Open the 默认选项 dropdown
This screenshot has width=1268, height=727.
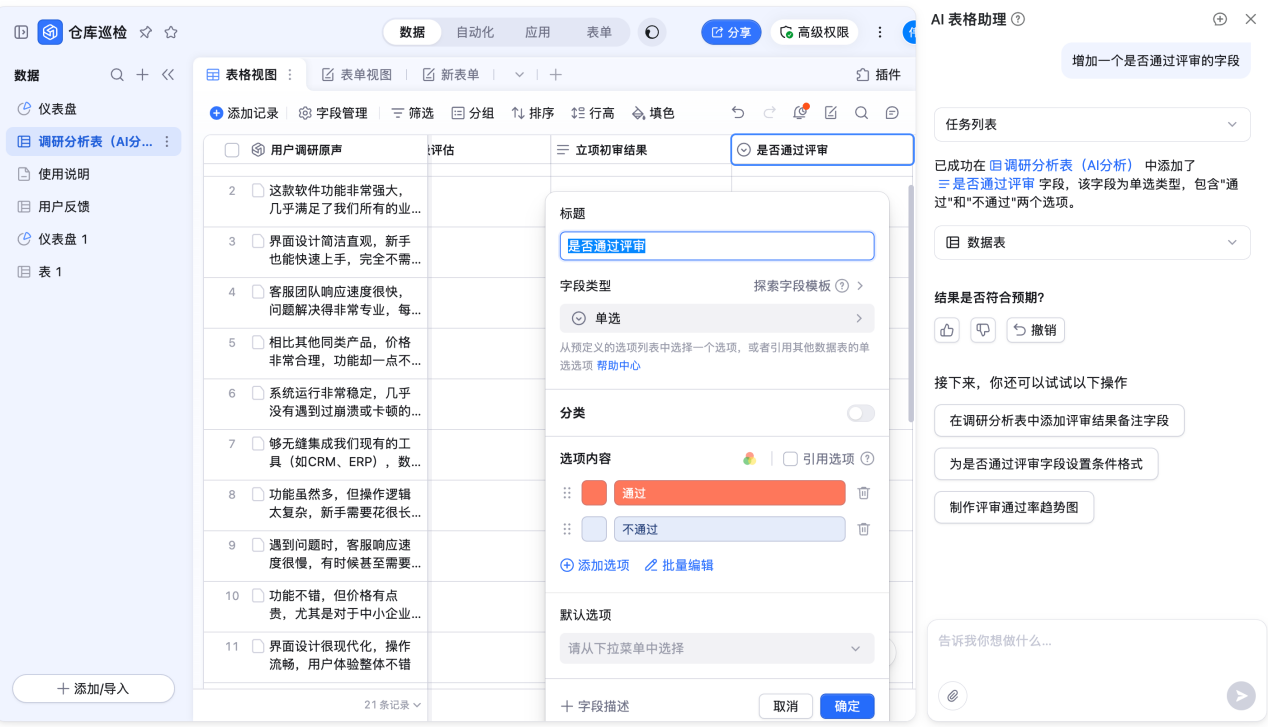[x=716, y=648]
